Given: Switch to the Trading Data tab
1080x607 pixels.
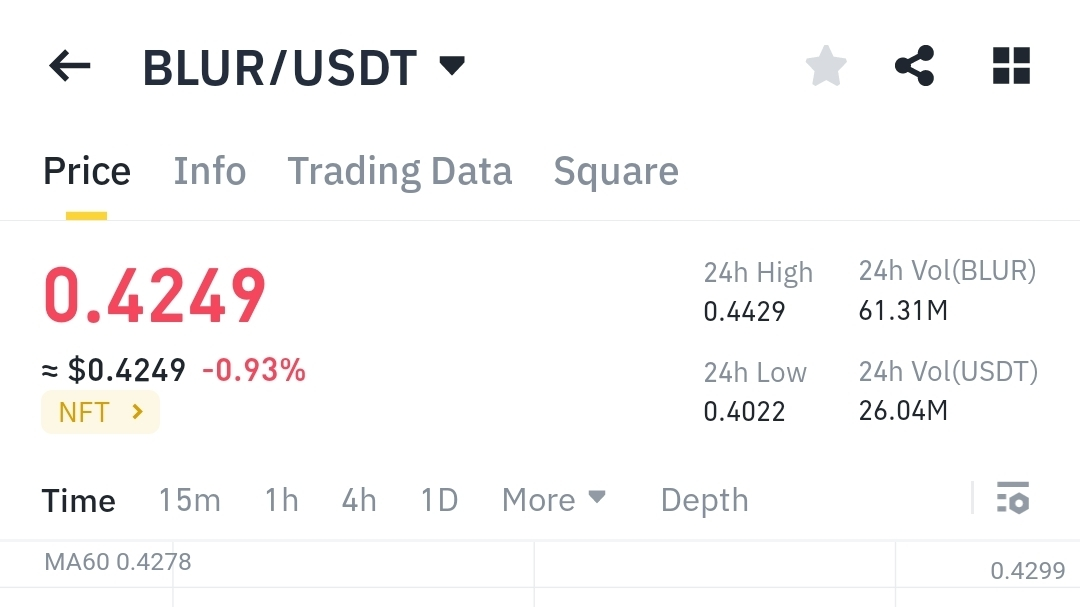Looking at the screenshot, I should [399, 171].
